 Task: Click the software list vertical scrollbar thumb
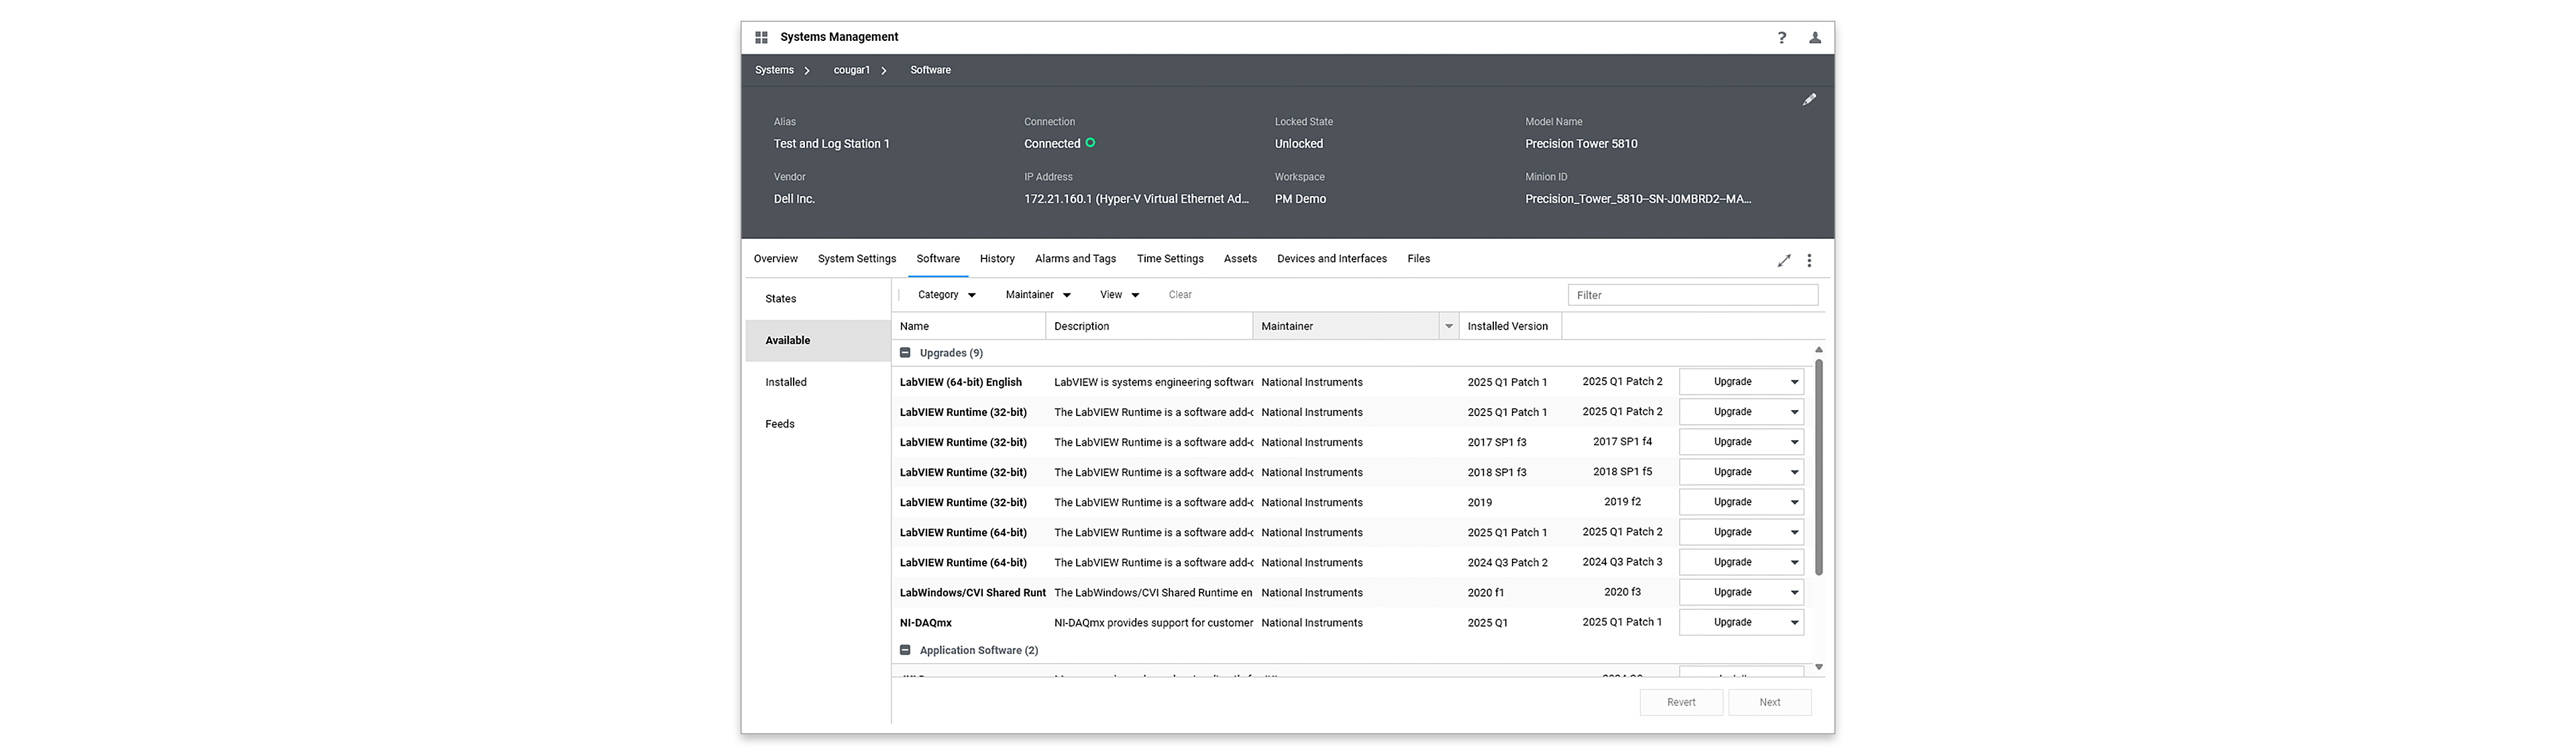1818,467
